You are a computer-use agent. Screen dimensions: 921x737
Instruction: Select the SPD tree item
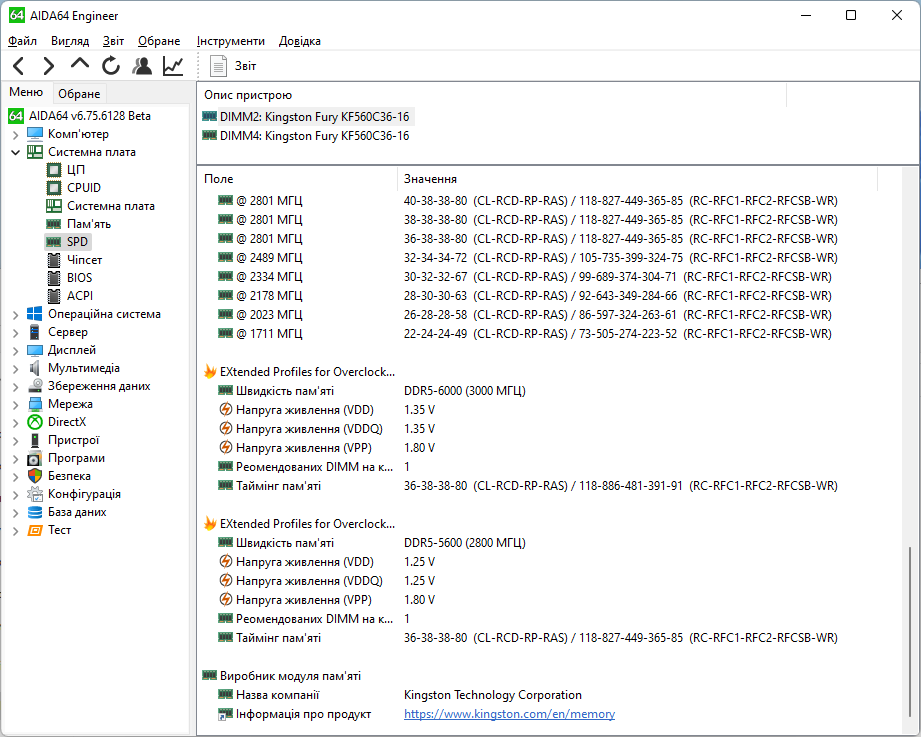point(77,242)
